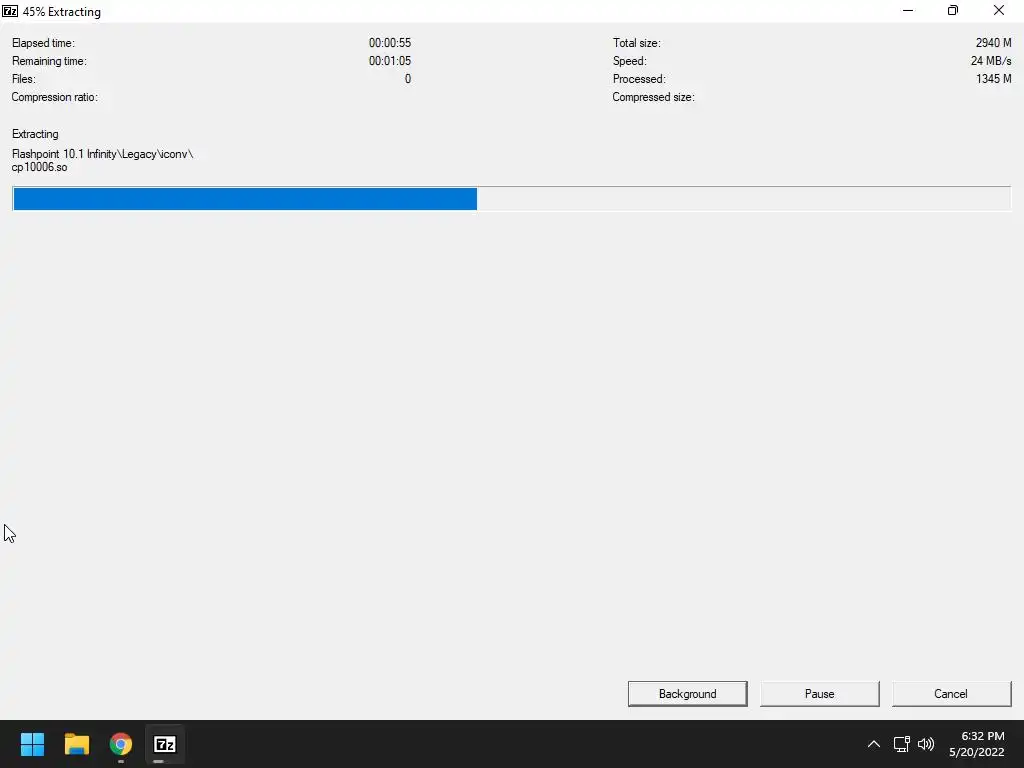Viewport: 1024px width, 768px height.
Task: Click the total size value 2940 M
Action: tap(993, 43)
